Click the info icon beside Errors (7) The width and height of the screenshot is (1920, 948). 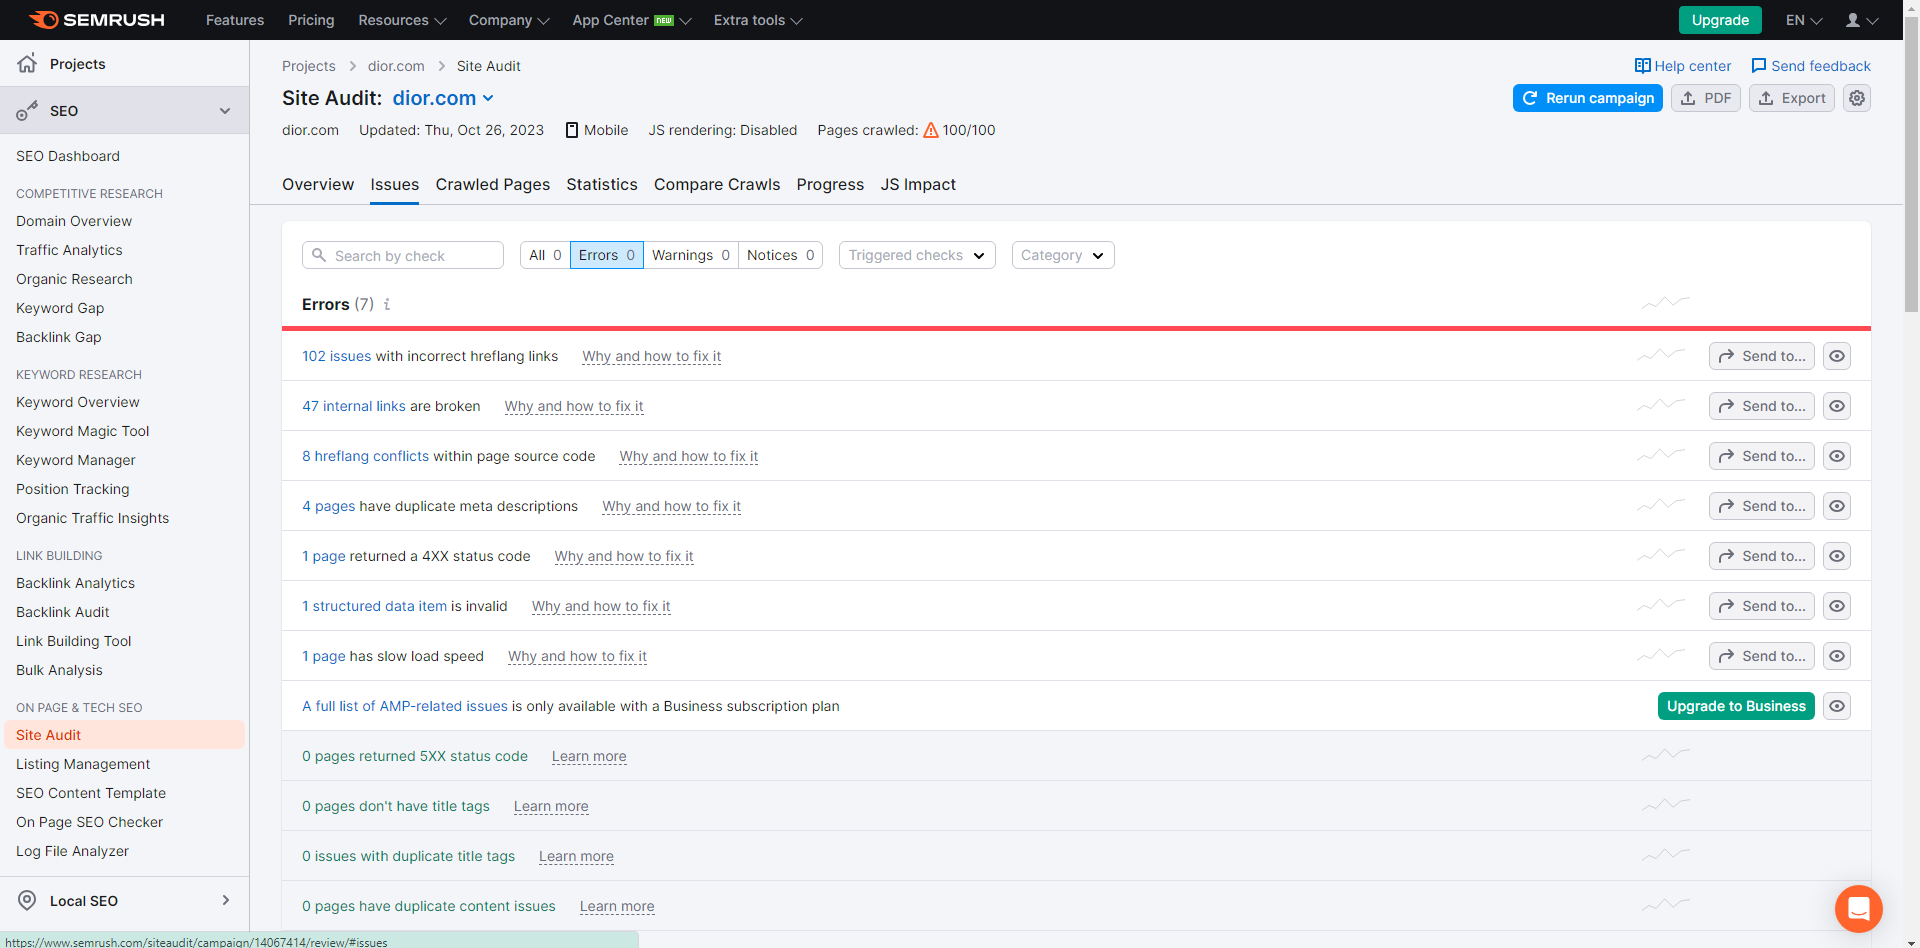pos(387,304)
